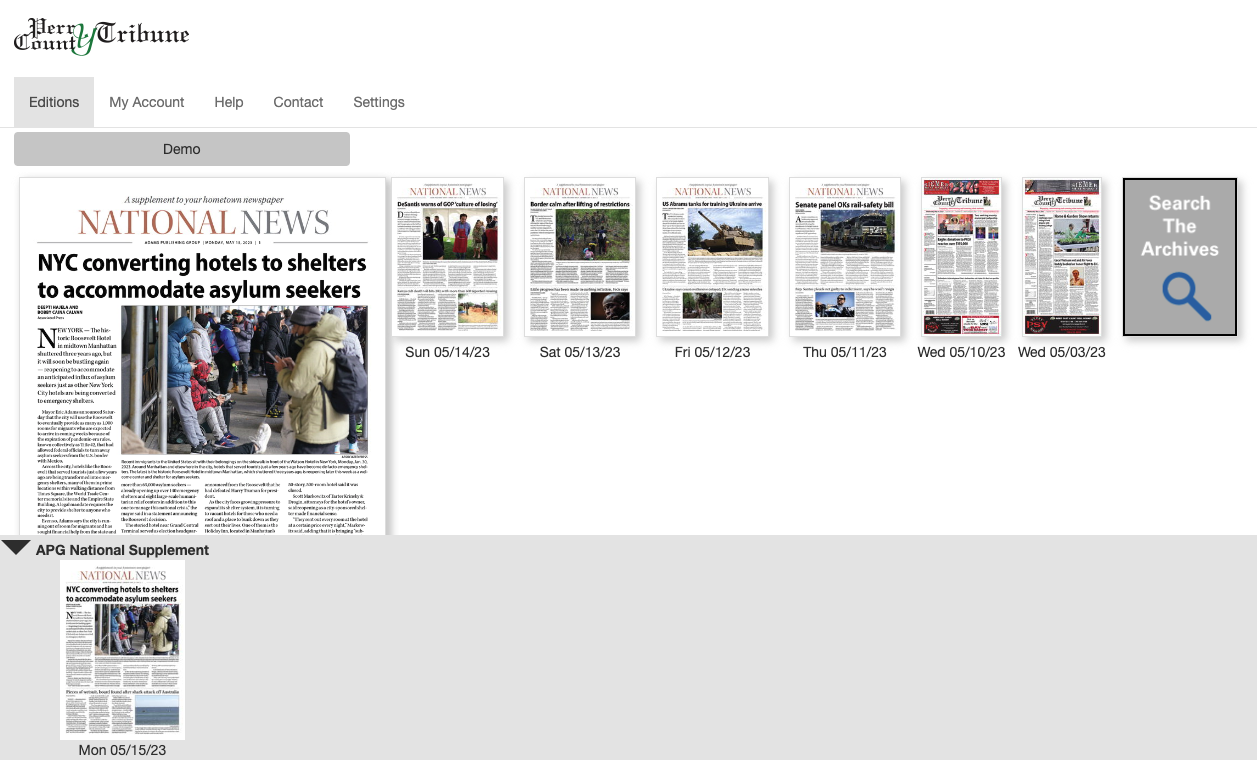Screen dimensions: 1257x760
Task: Open the large NYC hotels front page preview
Action: coord(203,356)
